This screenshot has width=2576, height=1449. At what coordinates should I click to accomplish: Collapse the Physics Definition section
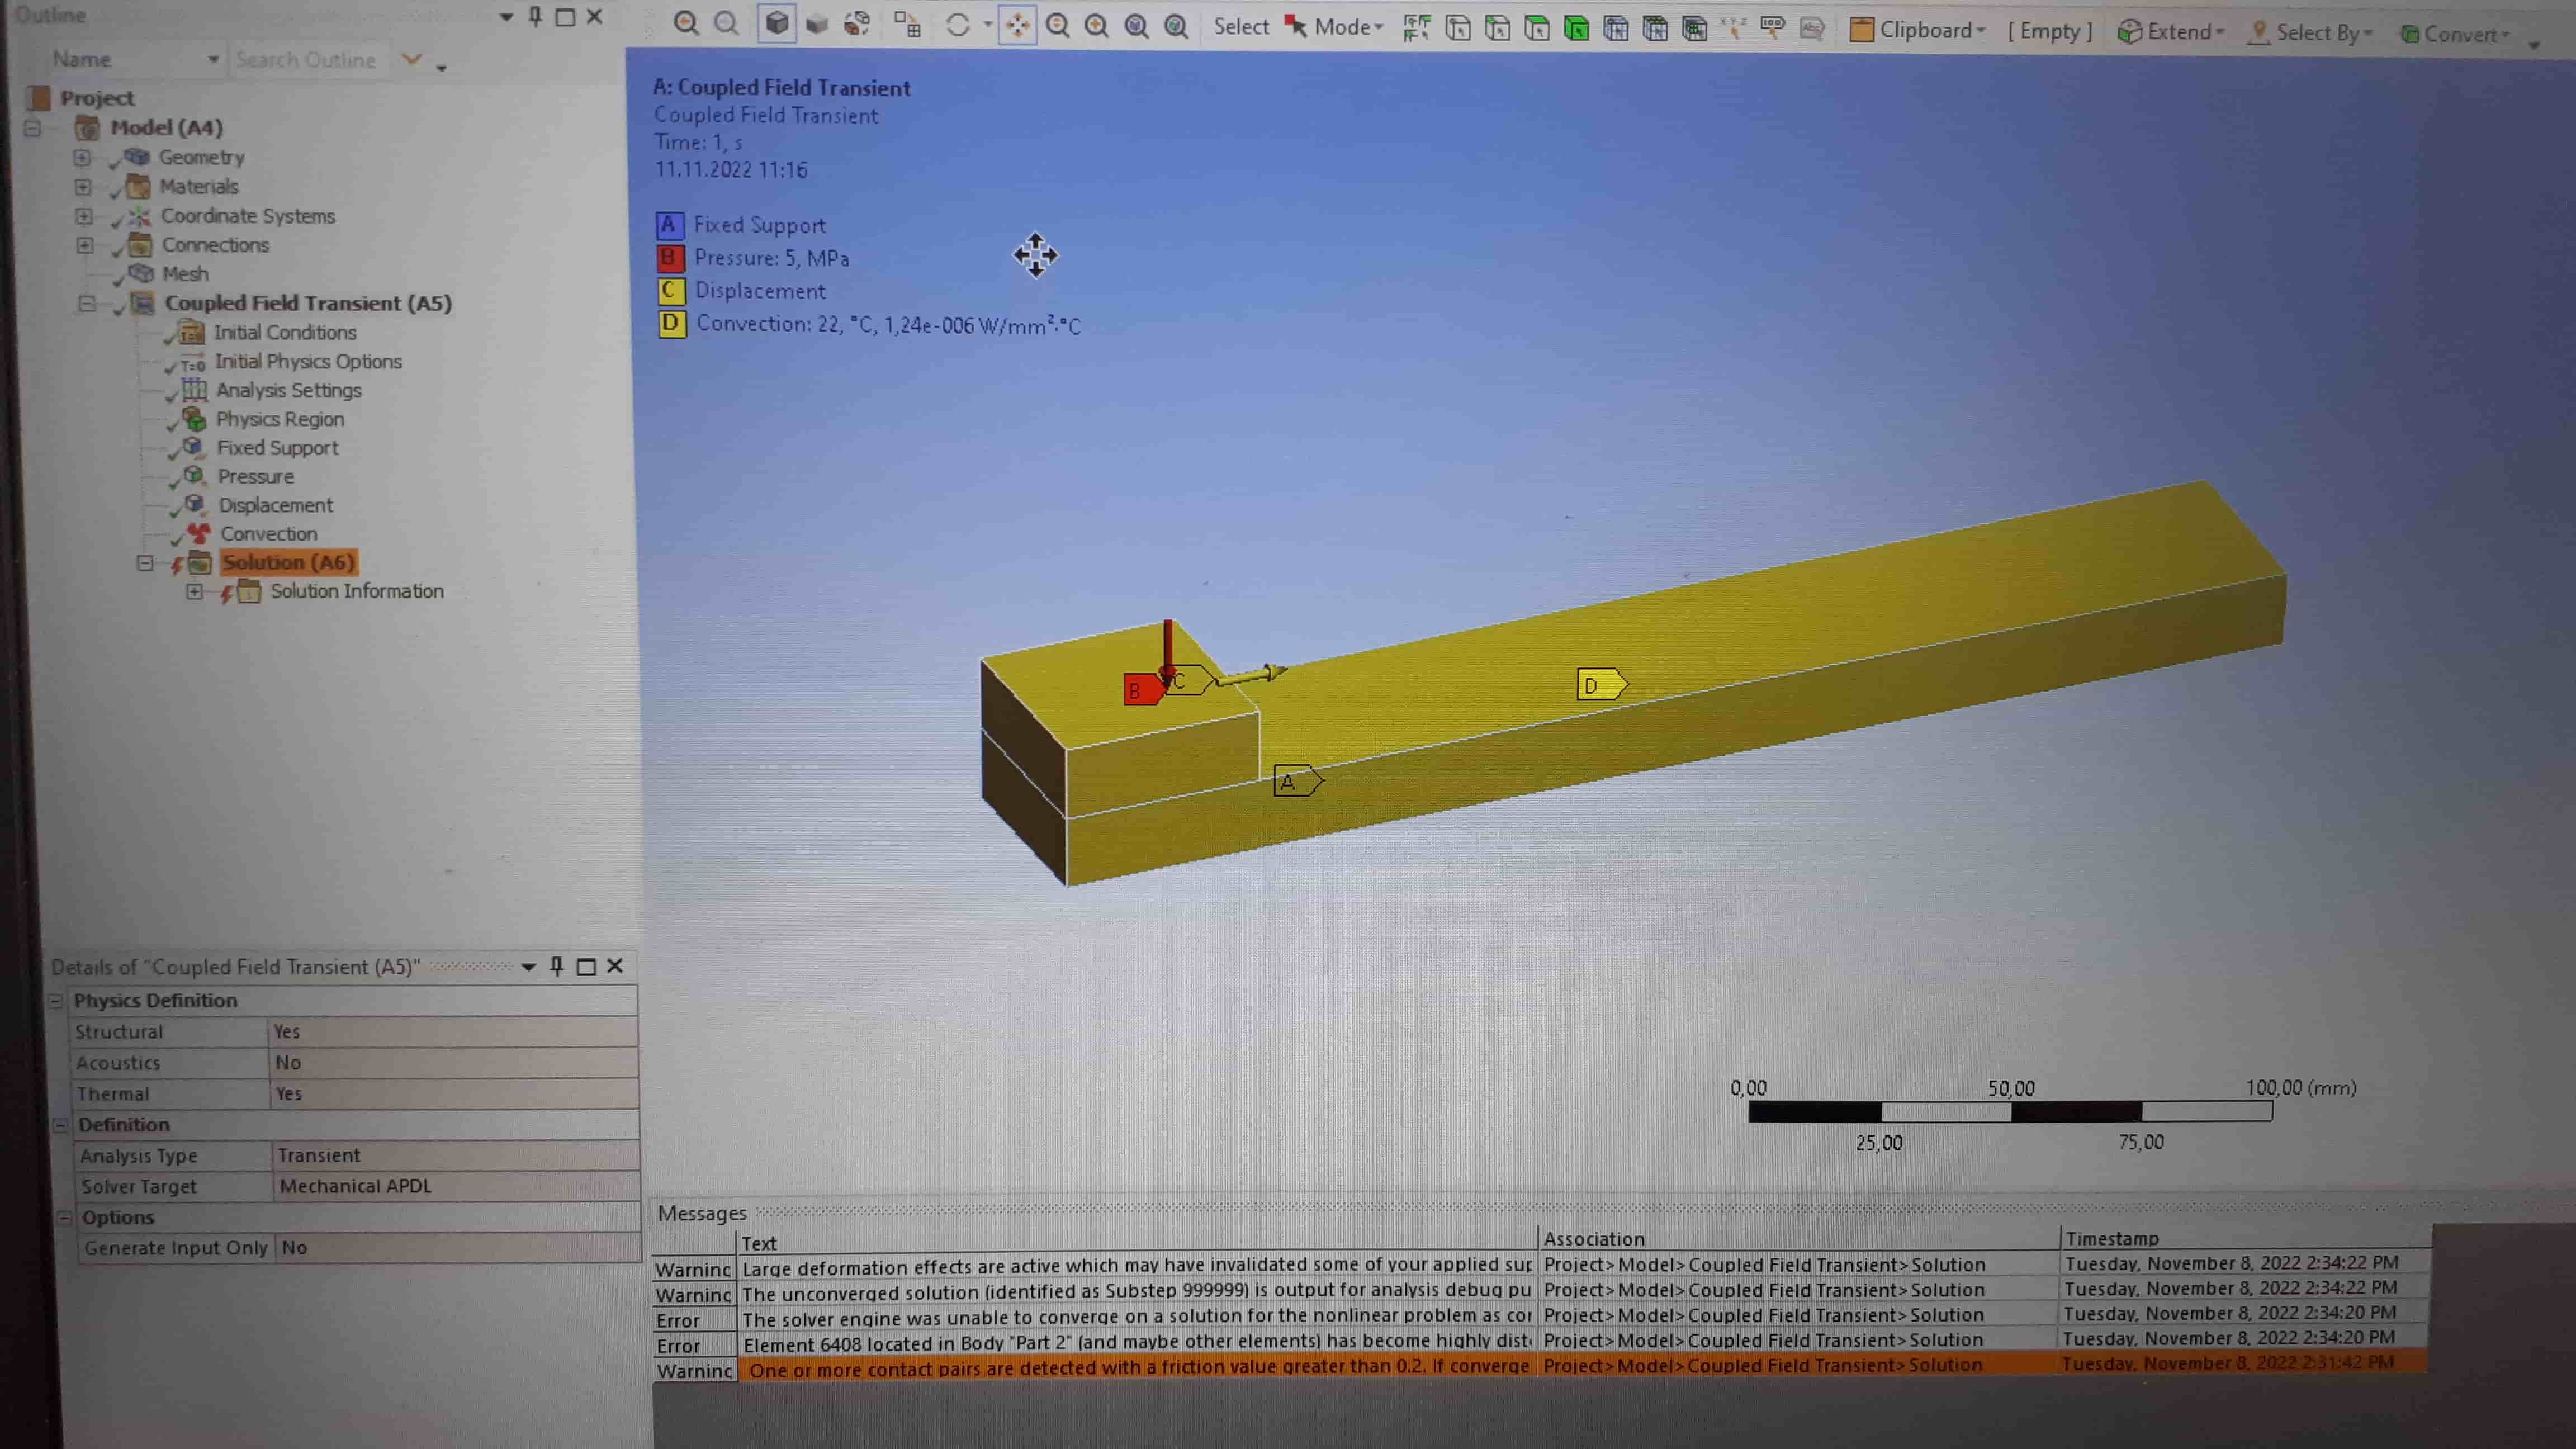click(x=56, y=1001)
